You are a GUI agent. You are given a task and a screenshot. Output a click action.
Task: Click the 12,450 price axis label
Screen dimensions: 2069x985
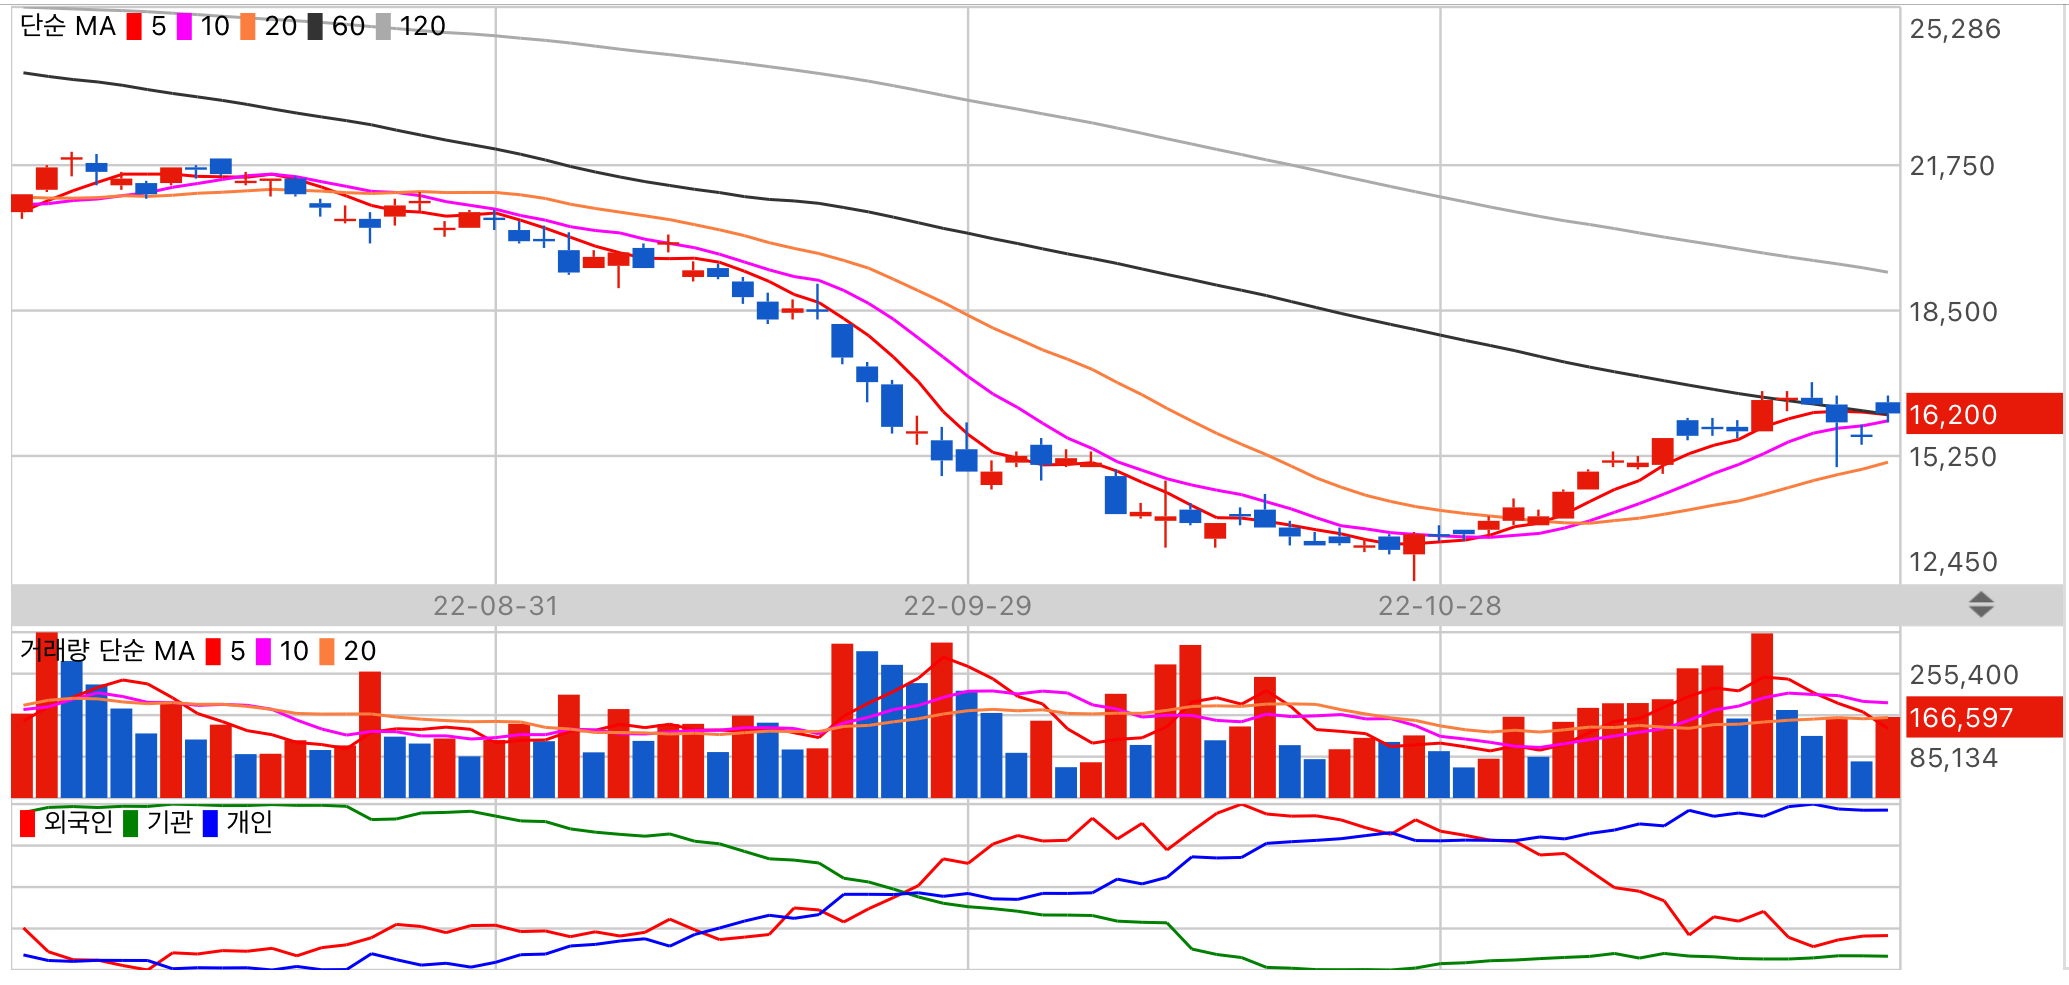point(1953,562)
